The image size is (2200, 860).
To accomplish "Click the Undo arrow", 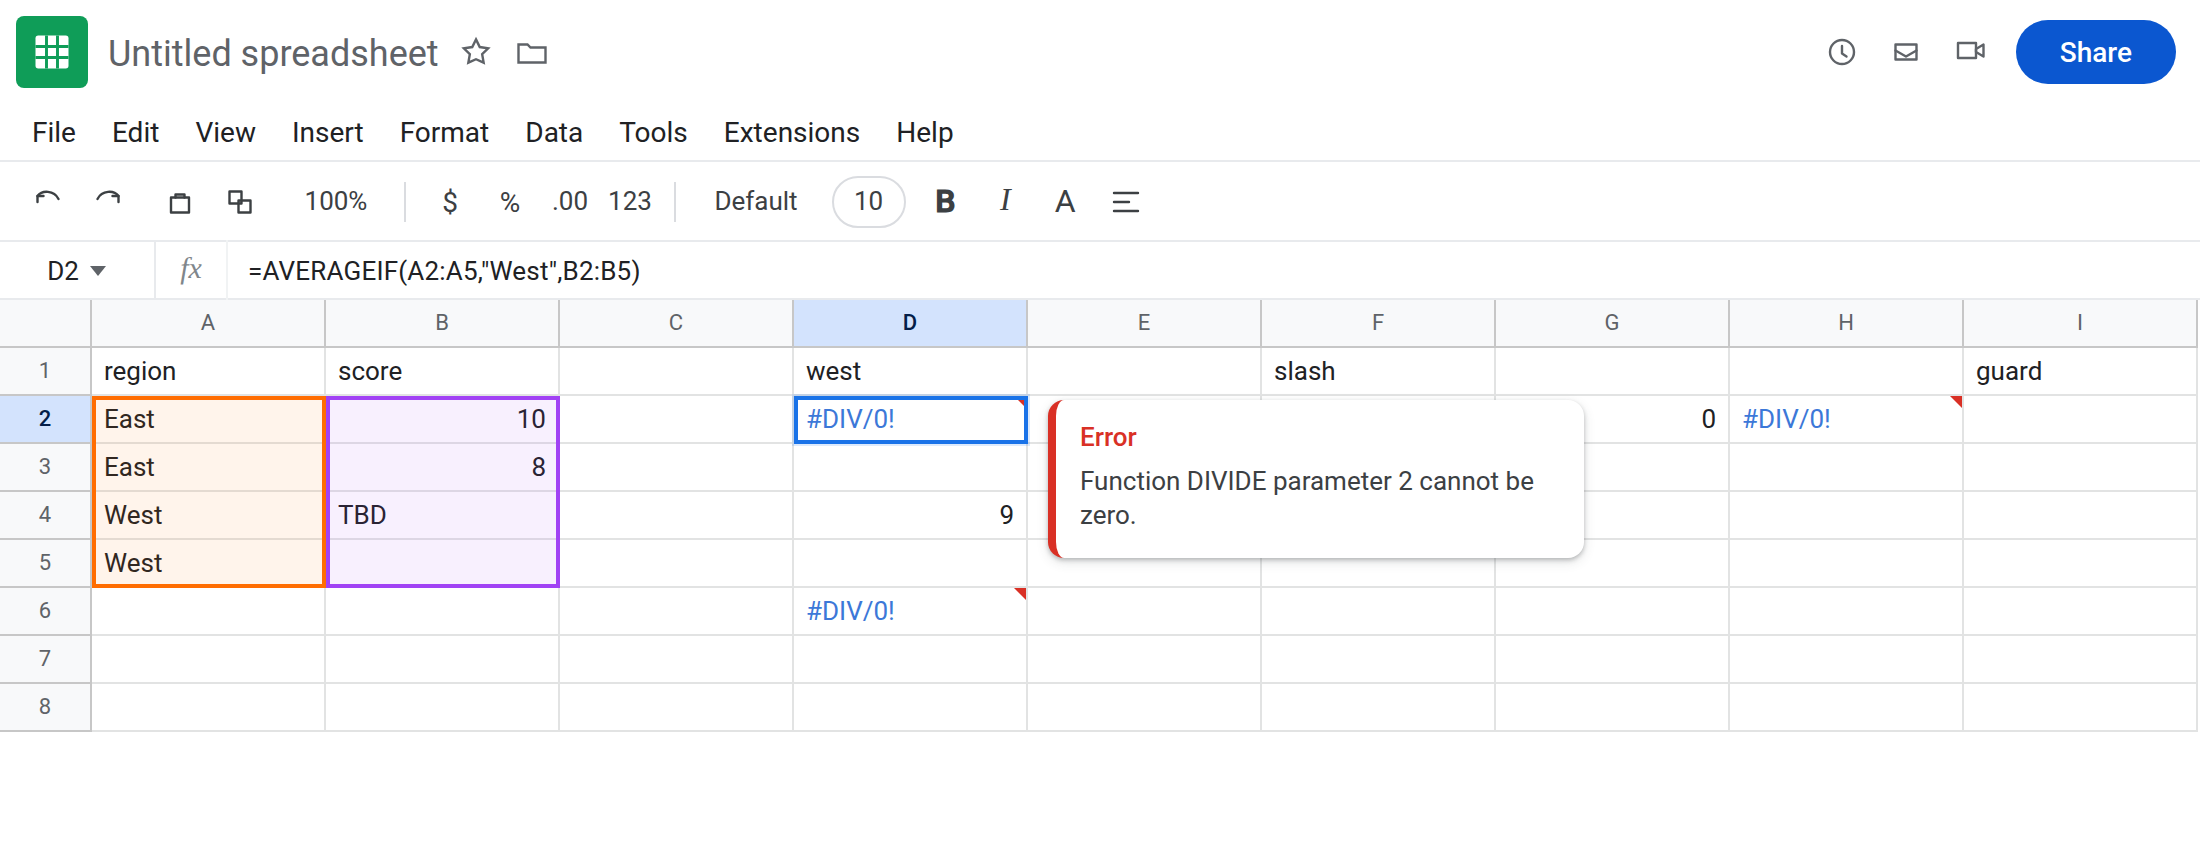I will pos(48,201).
